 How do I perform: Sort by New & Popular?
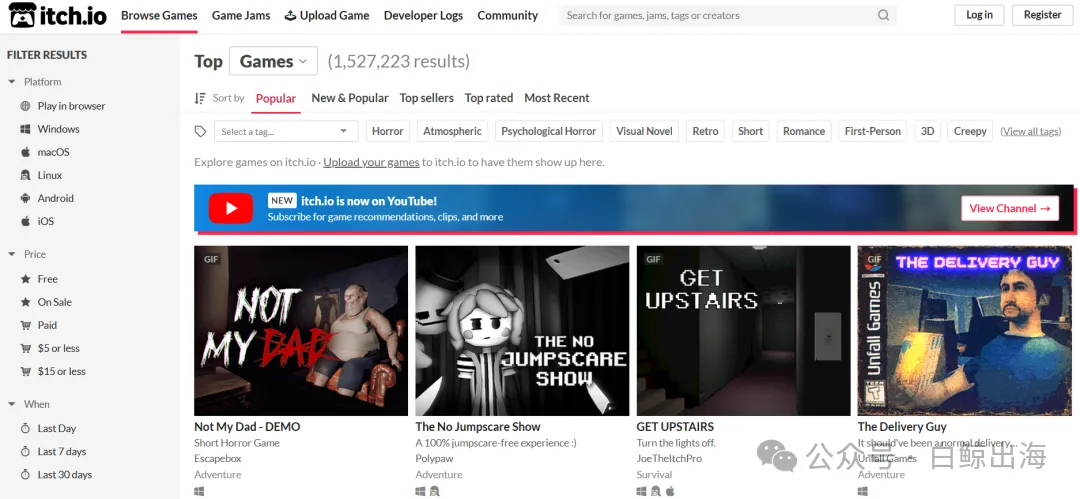pos(350,98)
